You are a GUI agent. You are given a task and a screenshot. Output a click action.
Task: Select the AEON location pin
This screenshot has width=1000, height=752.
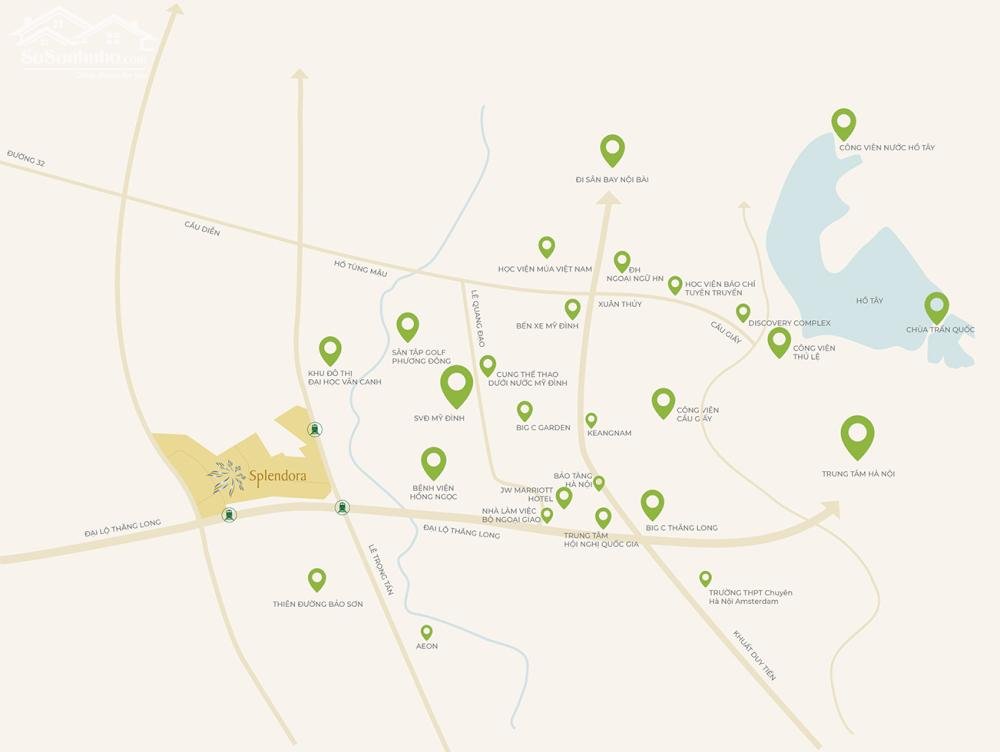point(427,633)
